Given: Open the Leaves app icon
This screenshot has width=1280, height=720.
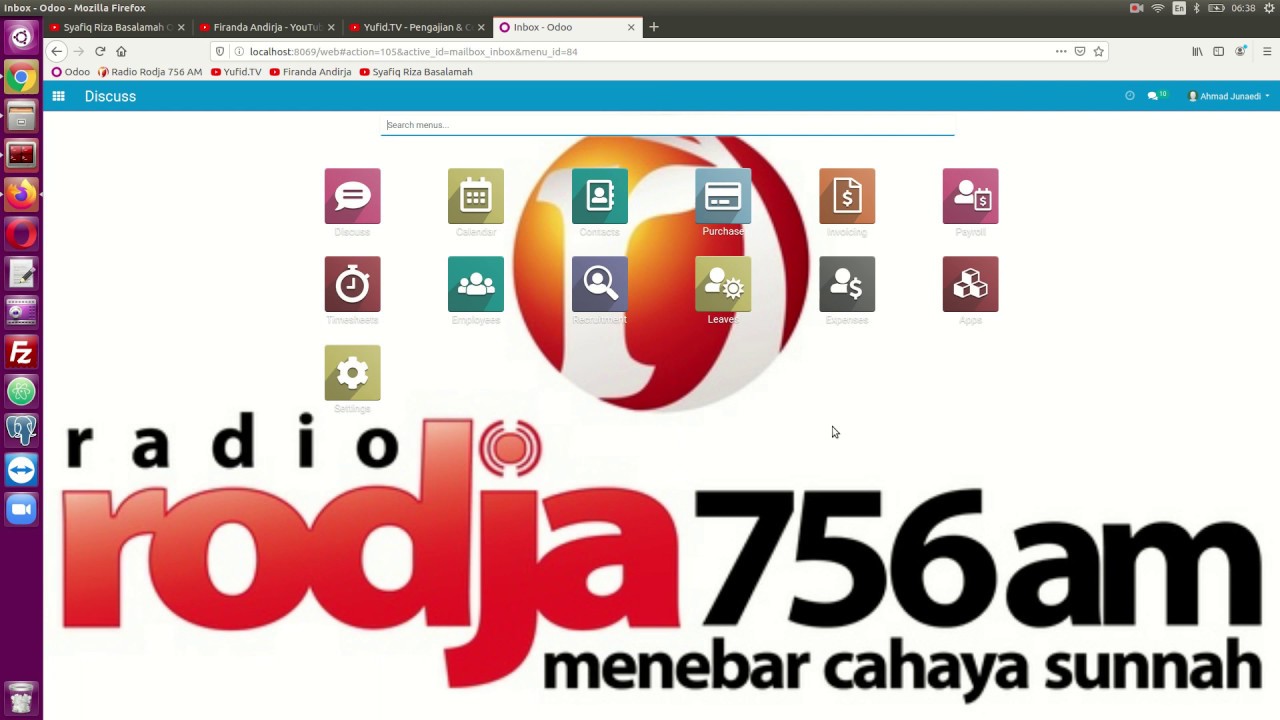Looking at the screenshot, I should pyautogui.click(x=723, y=284).
